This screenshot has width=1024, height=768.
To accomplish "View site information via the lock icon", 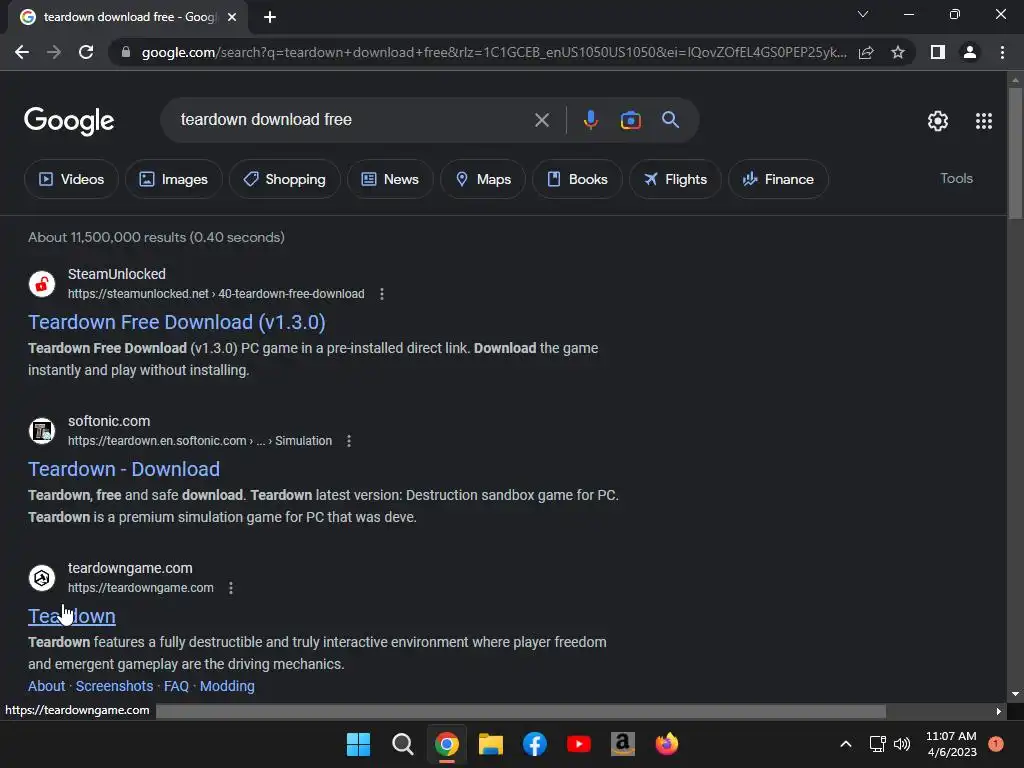I will point(126,52).
